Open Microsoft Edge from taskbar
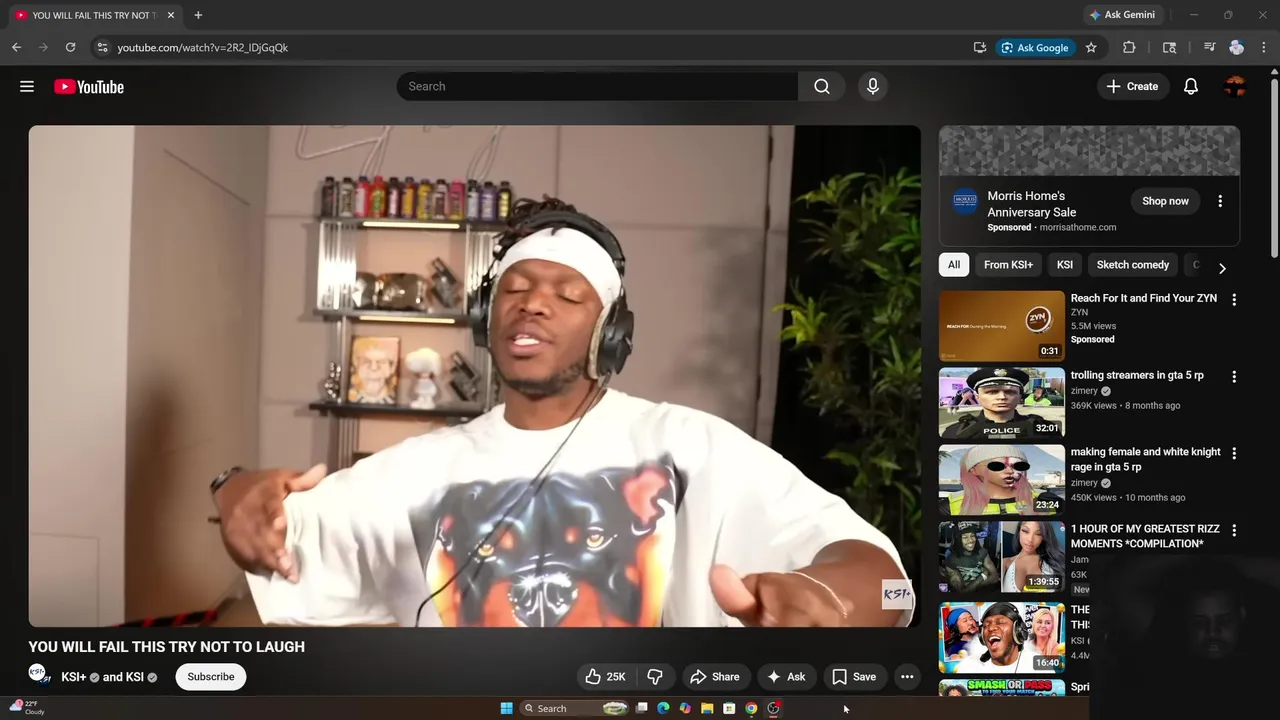 [x=663, y=708]
